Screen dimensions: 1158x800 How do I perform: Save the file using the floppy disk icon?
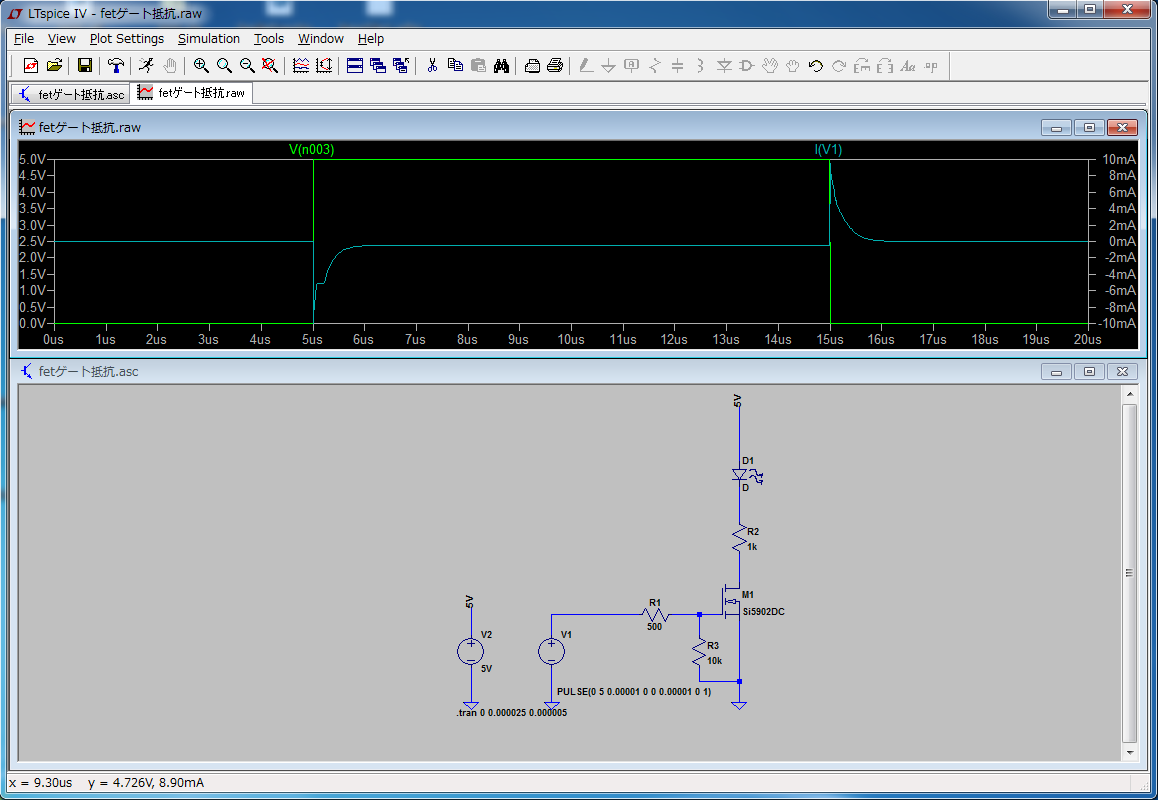[85, 66]
